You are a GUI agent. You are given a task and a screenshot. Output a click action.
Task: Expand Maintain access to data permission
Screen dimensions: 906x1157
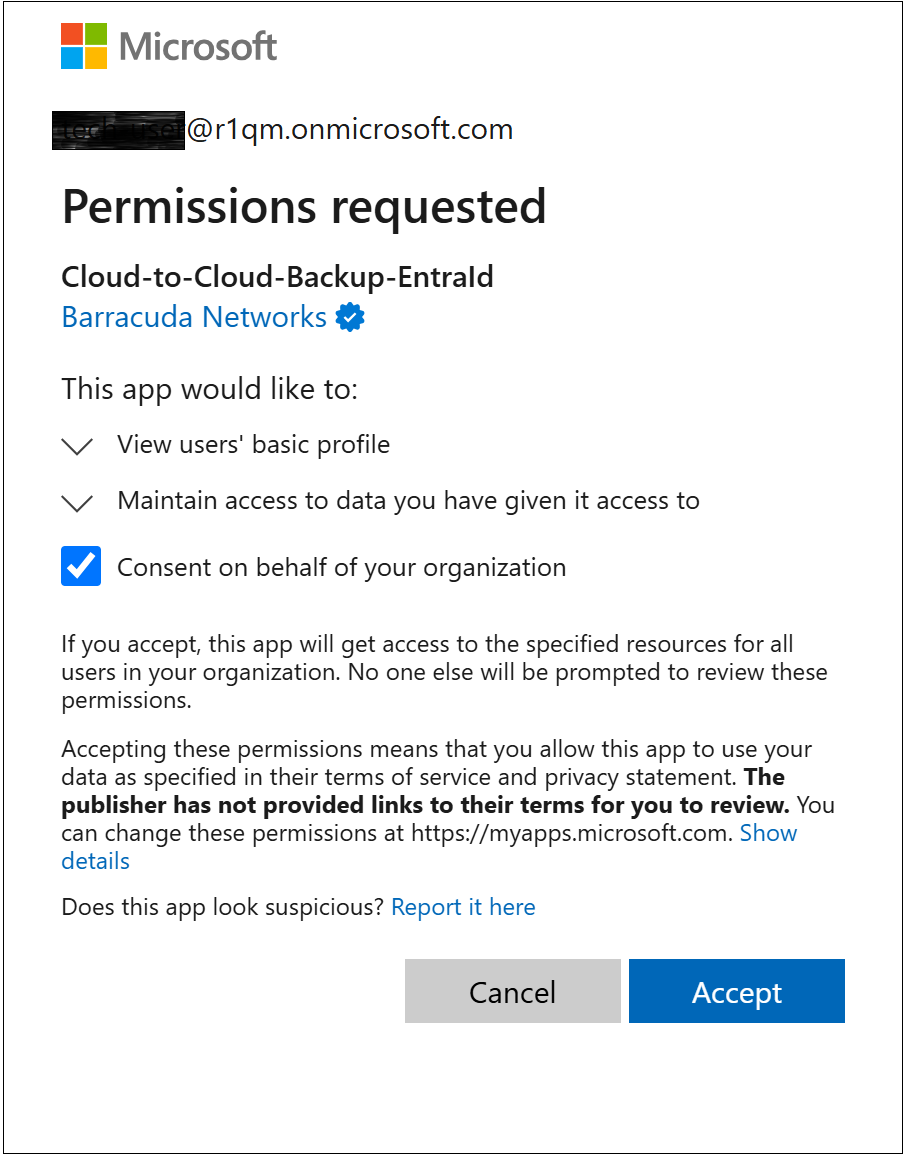pyautogui.click(x=77, y=502)
